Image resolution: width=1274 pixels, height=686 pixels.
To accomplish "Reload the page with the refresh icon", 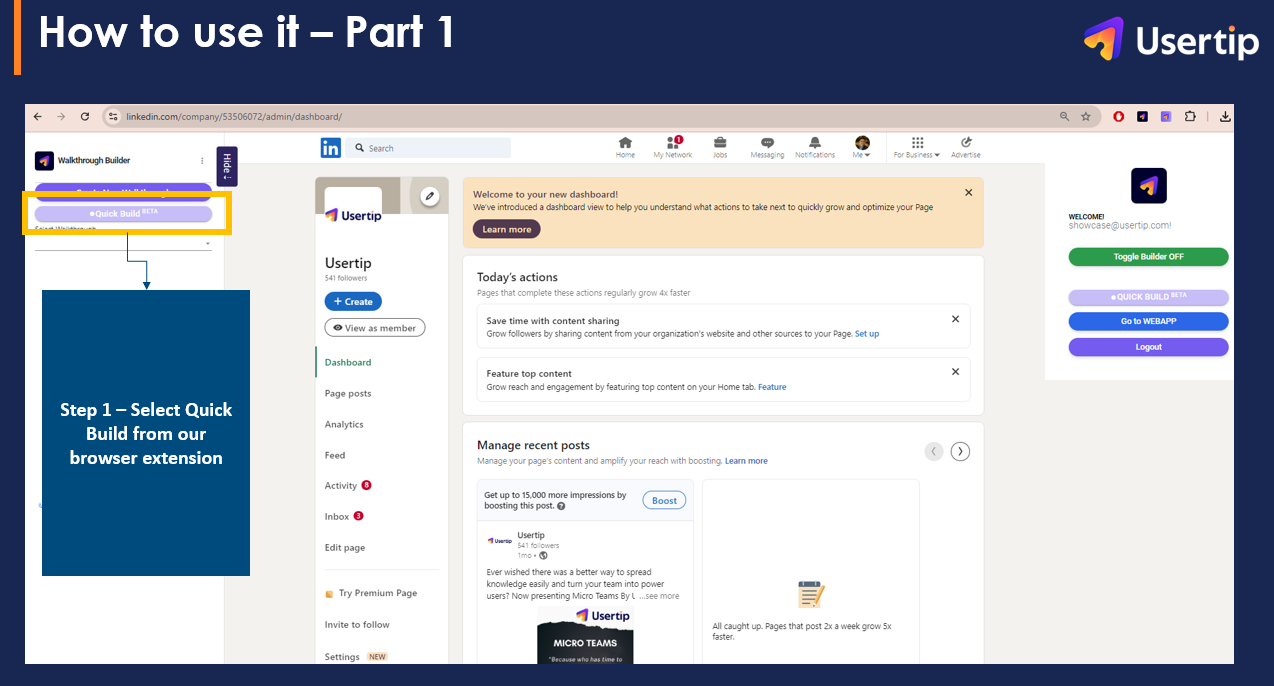I will point(85,117).
